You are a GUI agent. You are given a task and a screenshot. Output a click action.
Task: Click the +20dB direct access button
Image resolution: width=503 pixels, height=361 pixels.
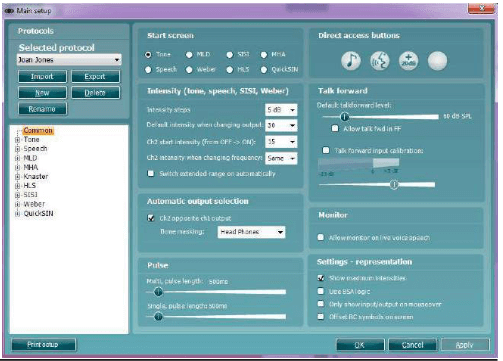(x=408, y=61)
